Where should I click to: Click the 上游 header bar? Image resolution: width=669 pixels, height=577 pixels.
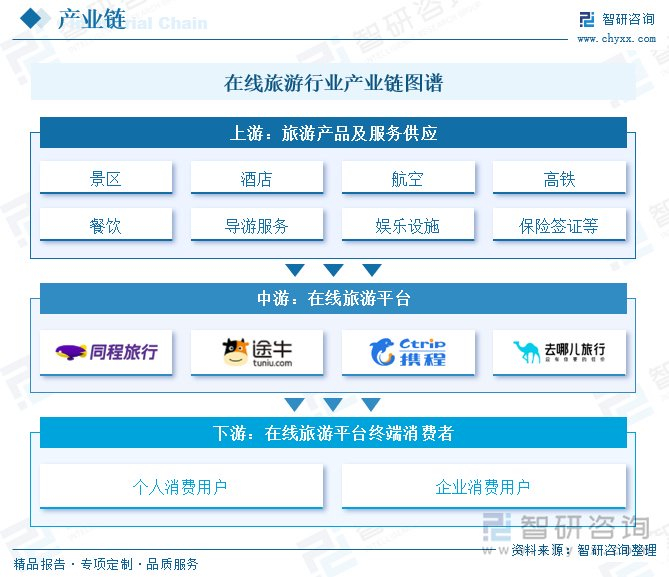pyautogui.click(x=333, y=133)
